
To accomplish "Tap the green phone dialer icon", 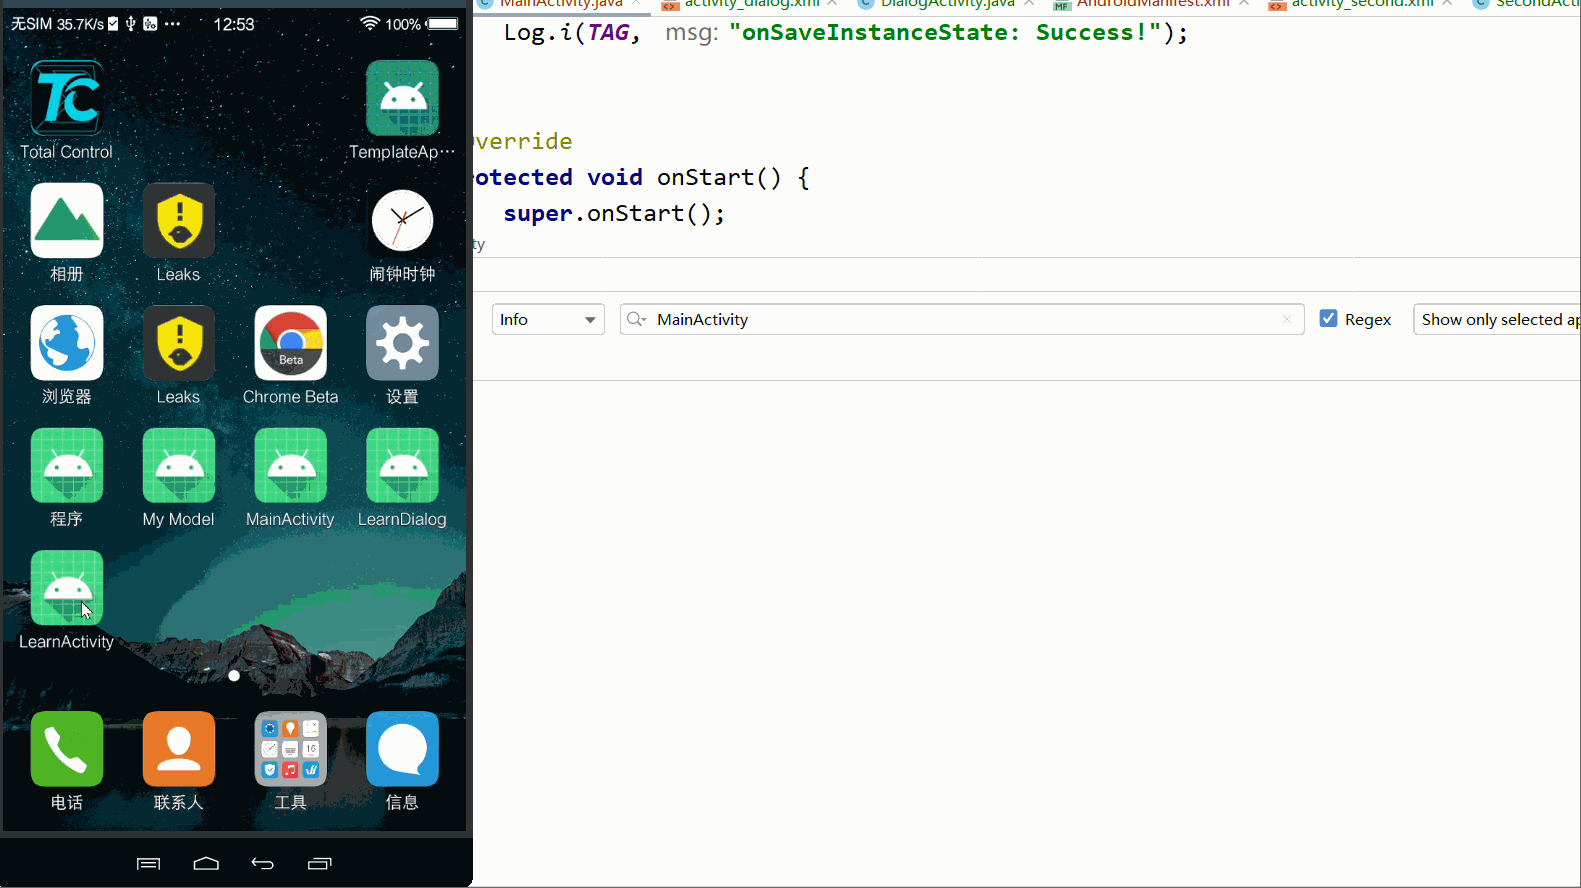I will (66, 749).
